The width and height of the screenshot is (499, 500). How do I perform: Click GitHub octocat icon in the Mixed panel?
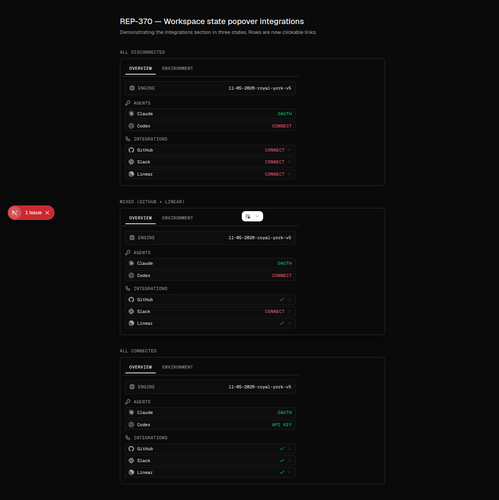pos(131,299)
